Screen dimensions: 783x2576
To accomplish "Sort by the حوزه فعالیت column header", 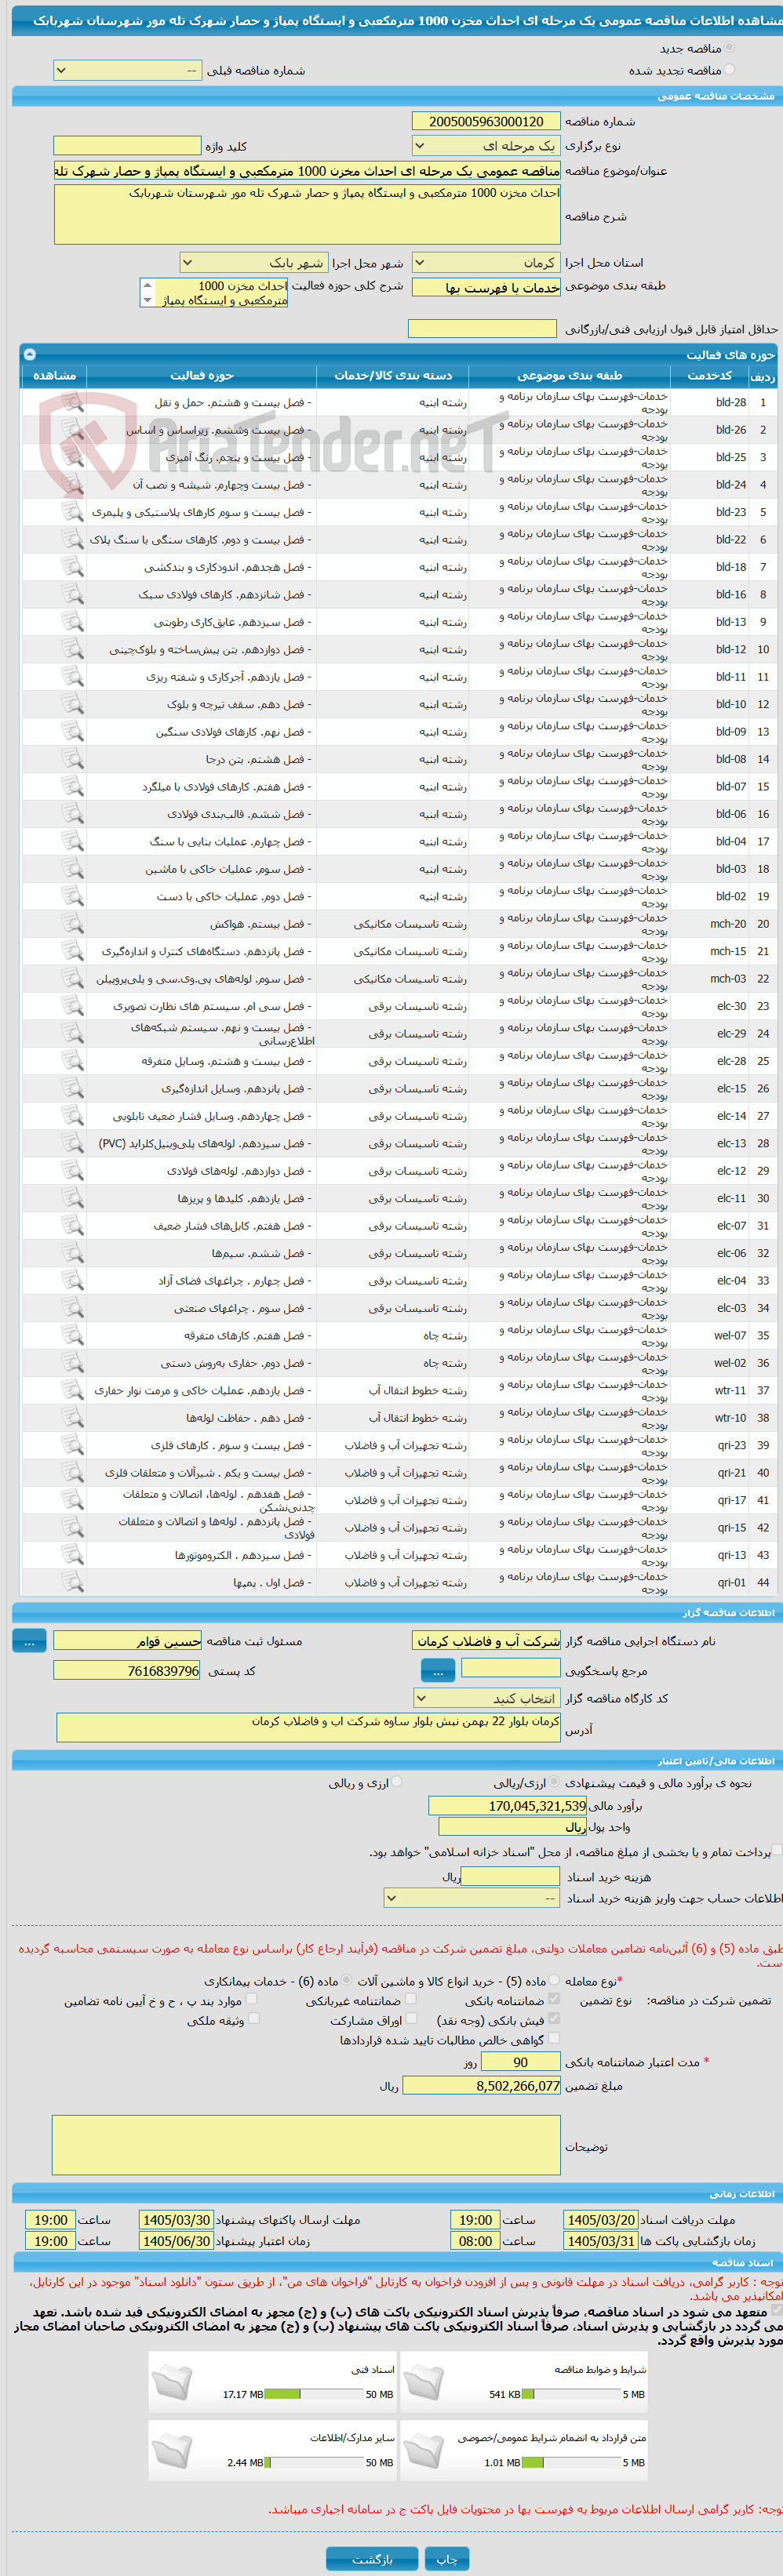I will click(x=201, y=376).
